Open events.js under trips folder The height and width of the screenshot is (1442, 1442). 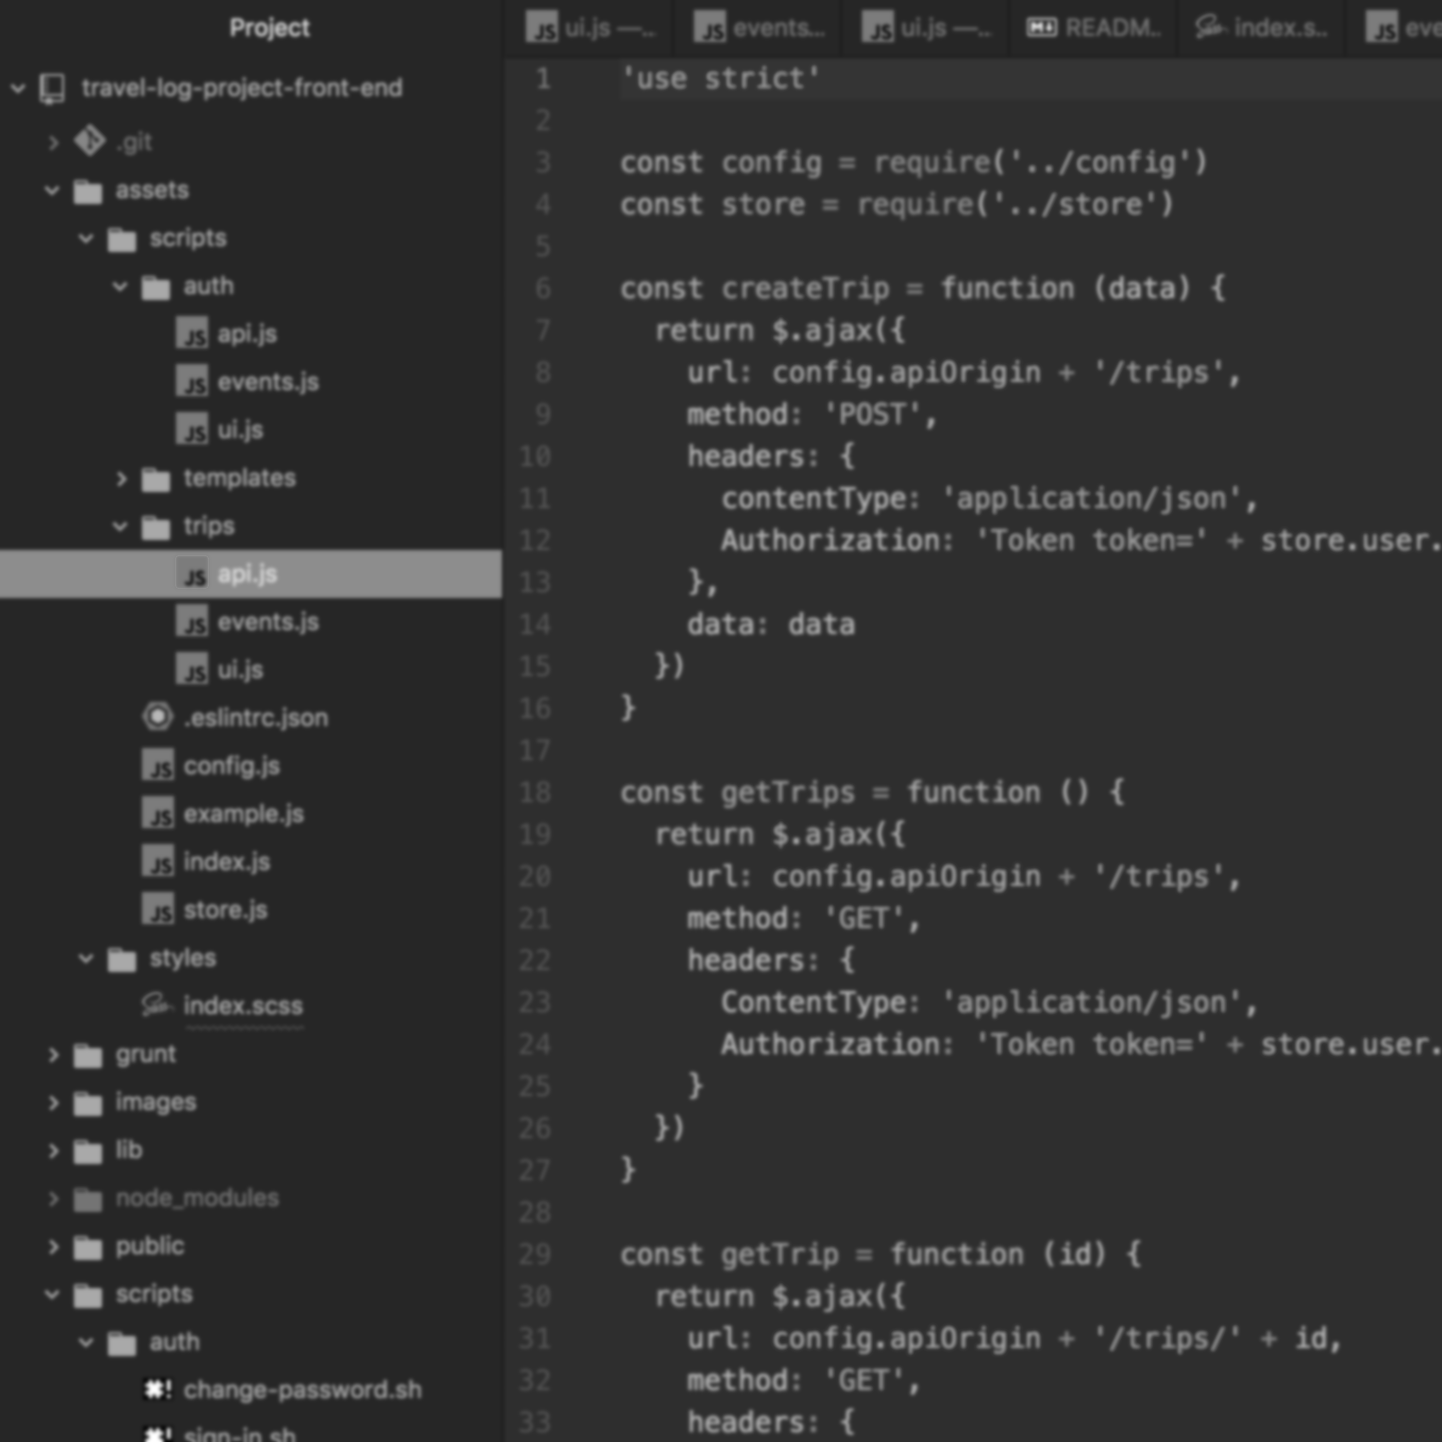pyautogui.click(x=268, y=622)
